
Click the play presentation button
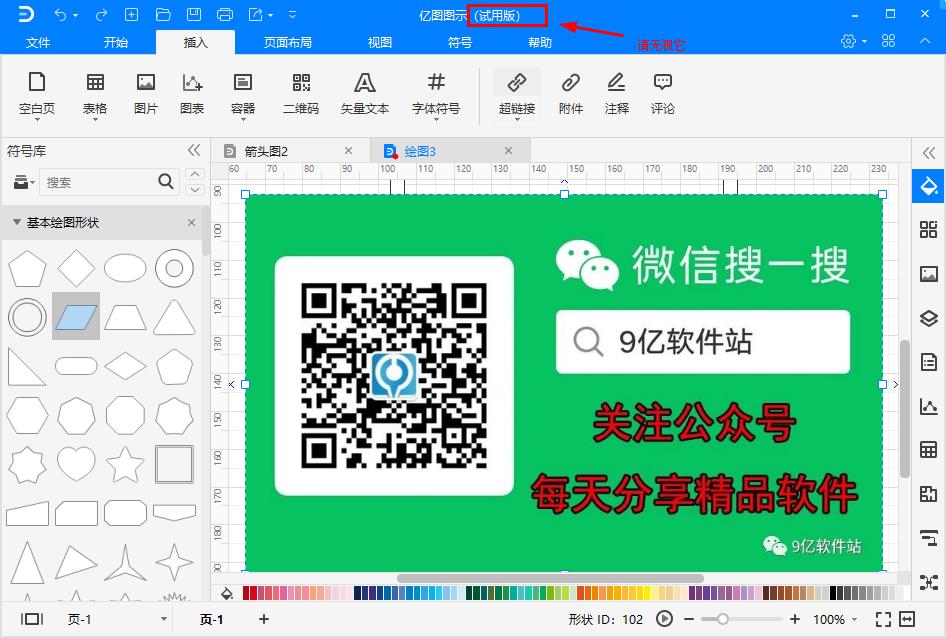coord(664,619)
